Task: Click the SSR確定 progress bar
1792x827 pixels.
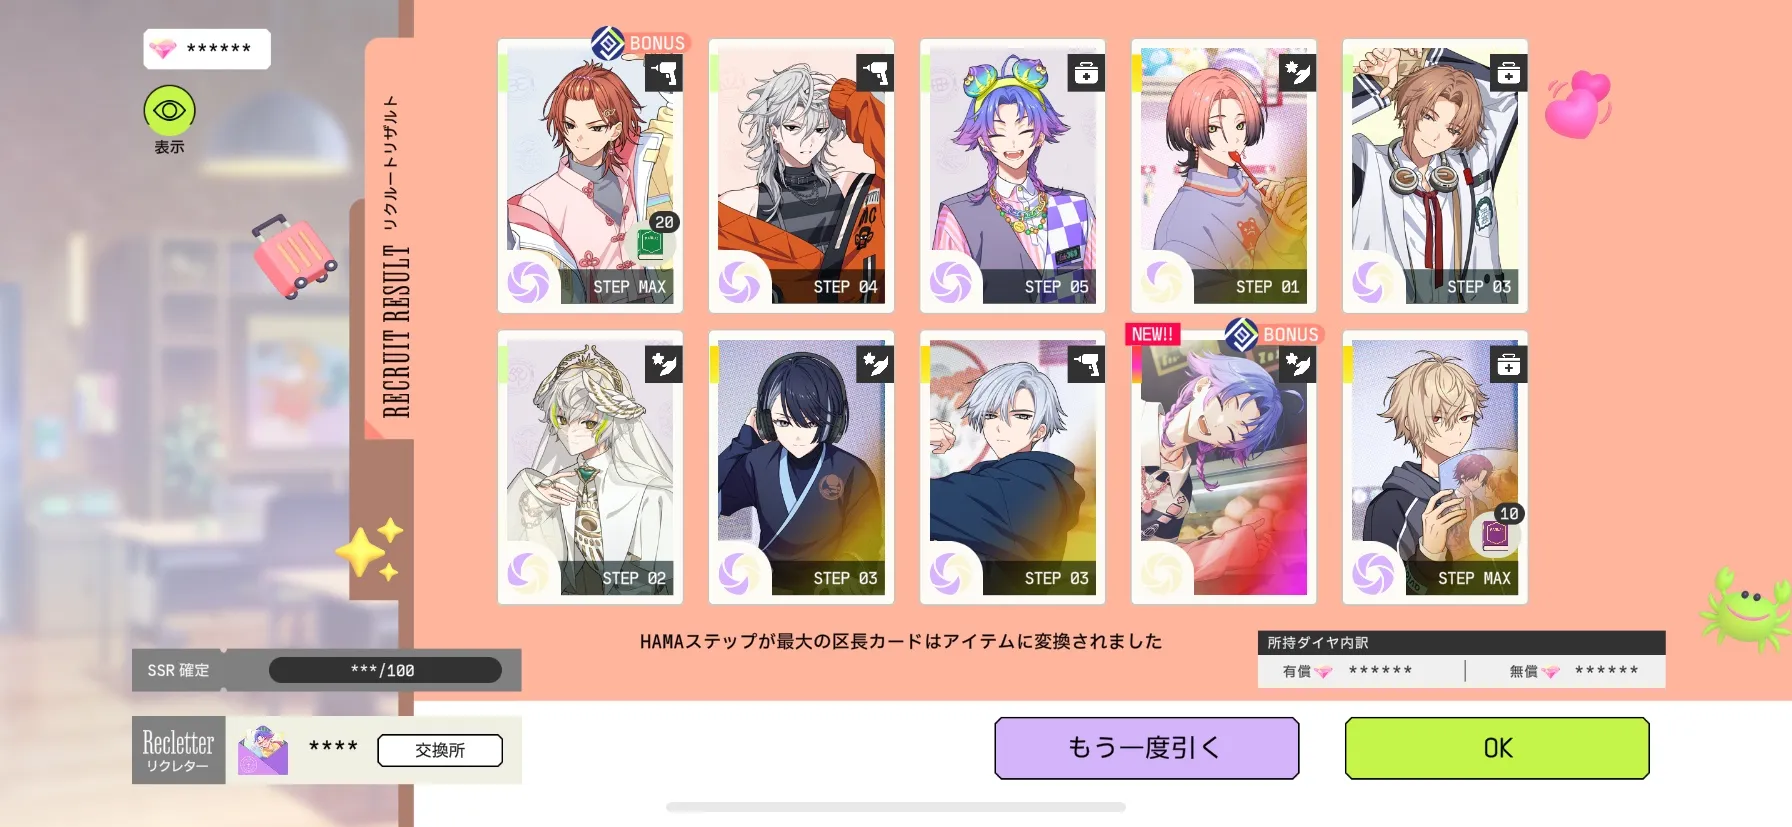Action: (x=385, y=670)
